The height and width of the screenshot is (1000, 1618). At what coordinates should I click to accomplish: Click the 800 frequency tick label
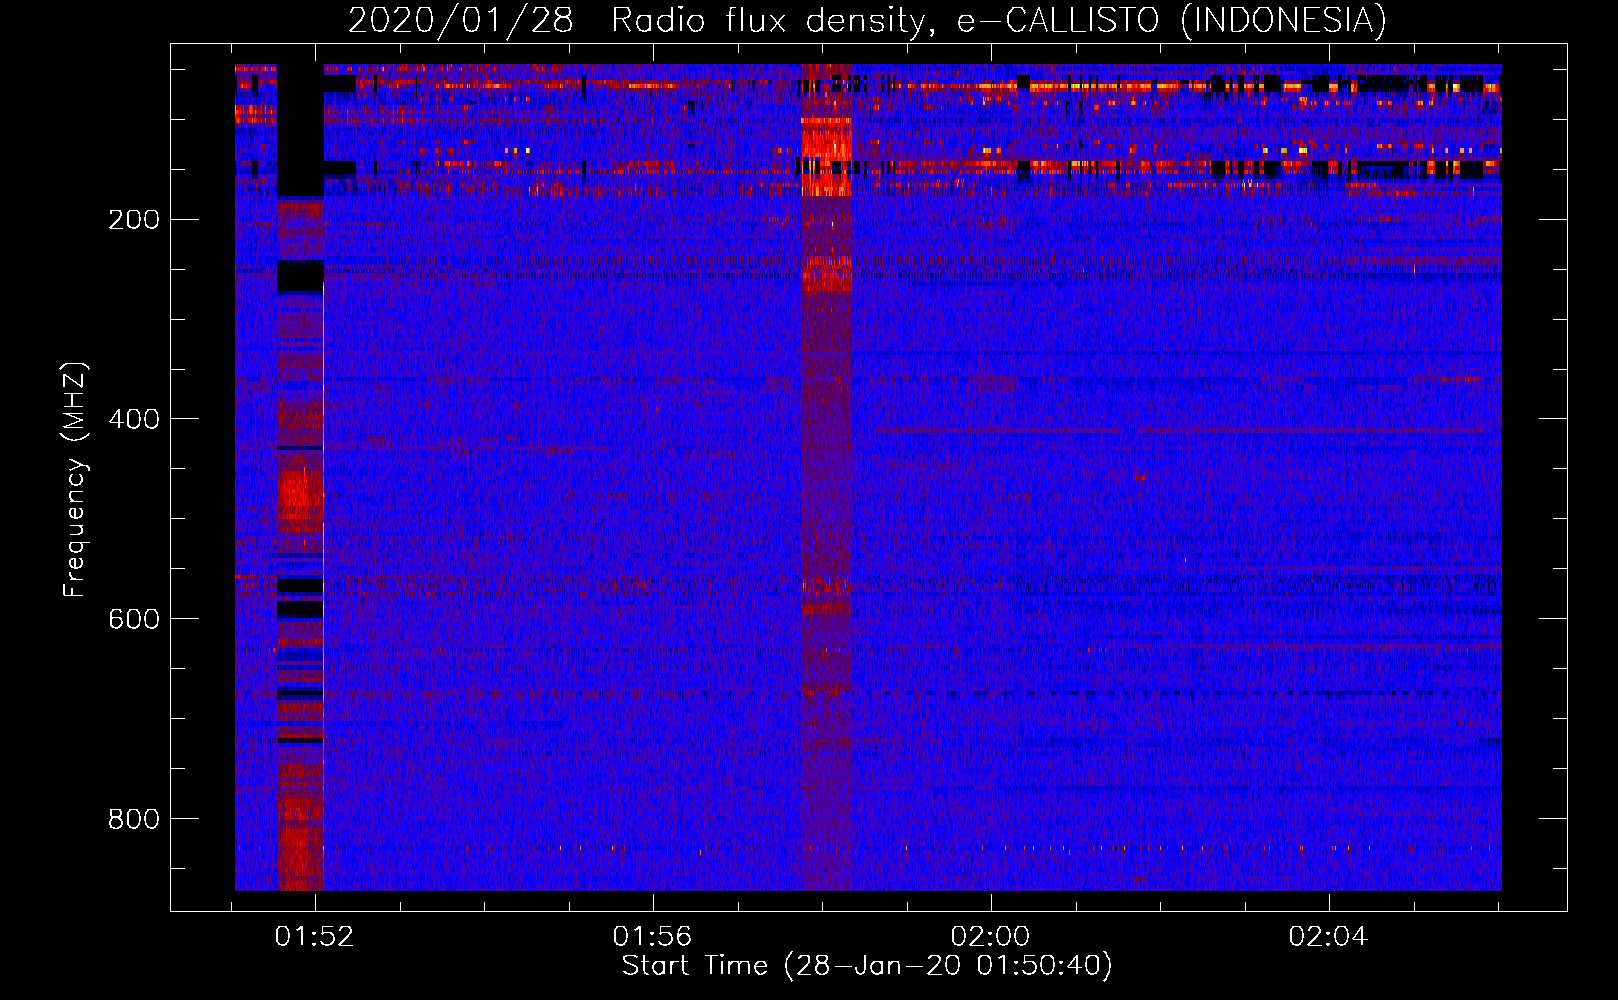[x=134, y=819]
